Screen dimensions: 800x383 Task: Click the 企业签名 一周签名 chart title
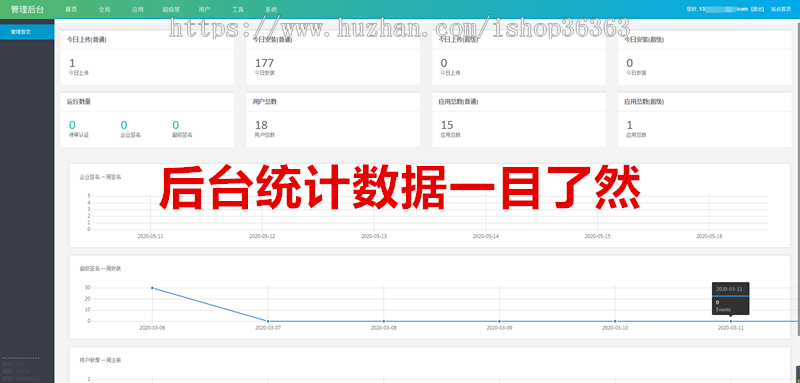tap(100, 177)
